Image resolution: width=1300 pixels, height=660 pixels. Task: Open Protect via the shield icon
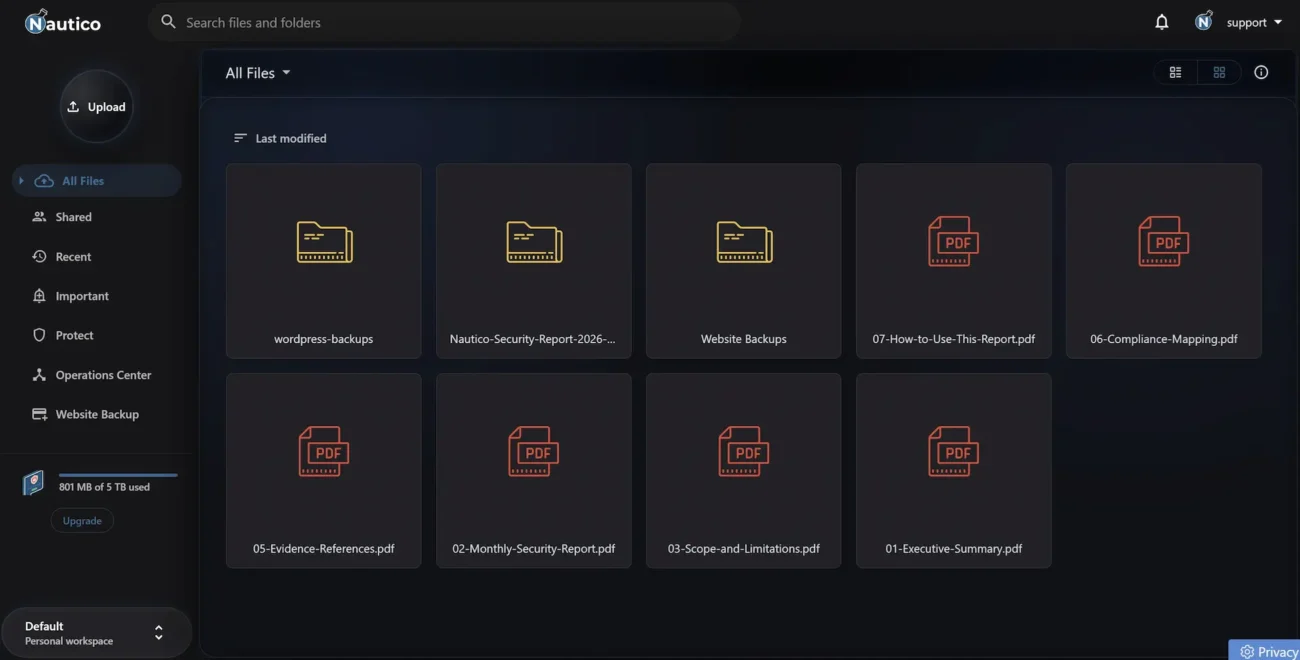[x=37, y=335]
